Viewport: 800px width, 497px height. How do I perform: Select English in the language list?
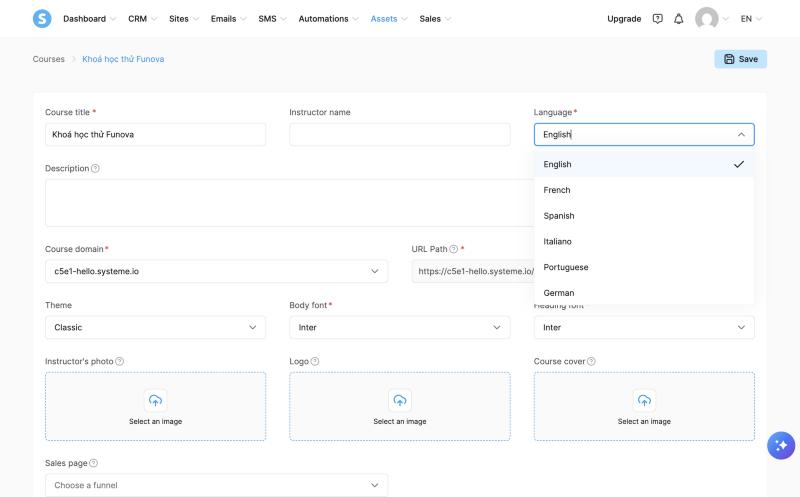644,164
